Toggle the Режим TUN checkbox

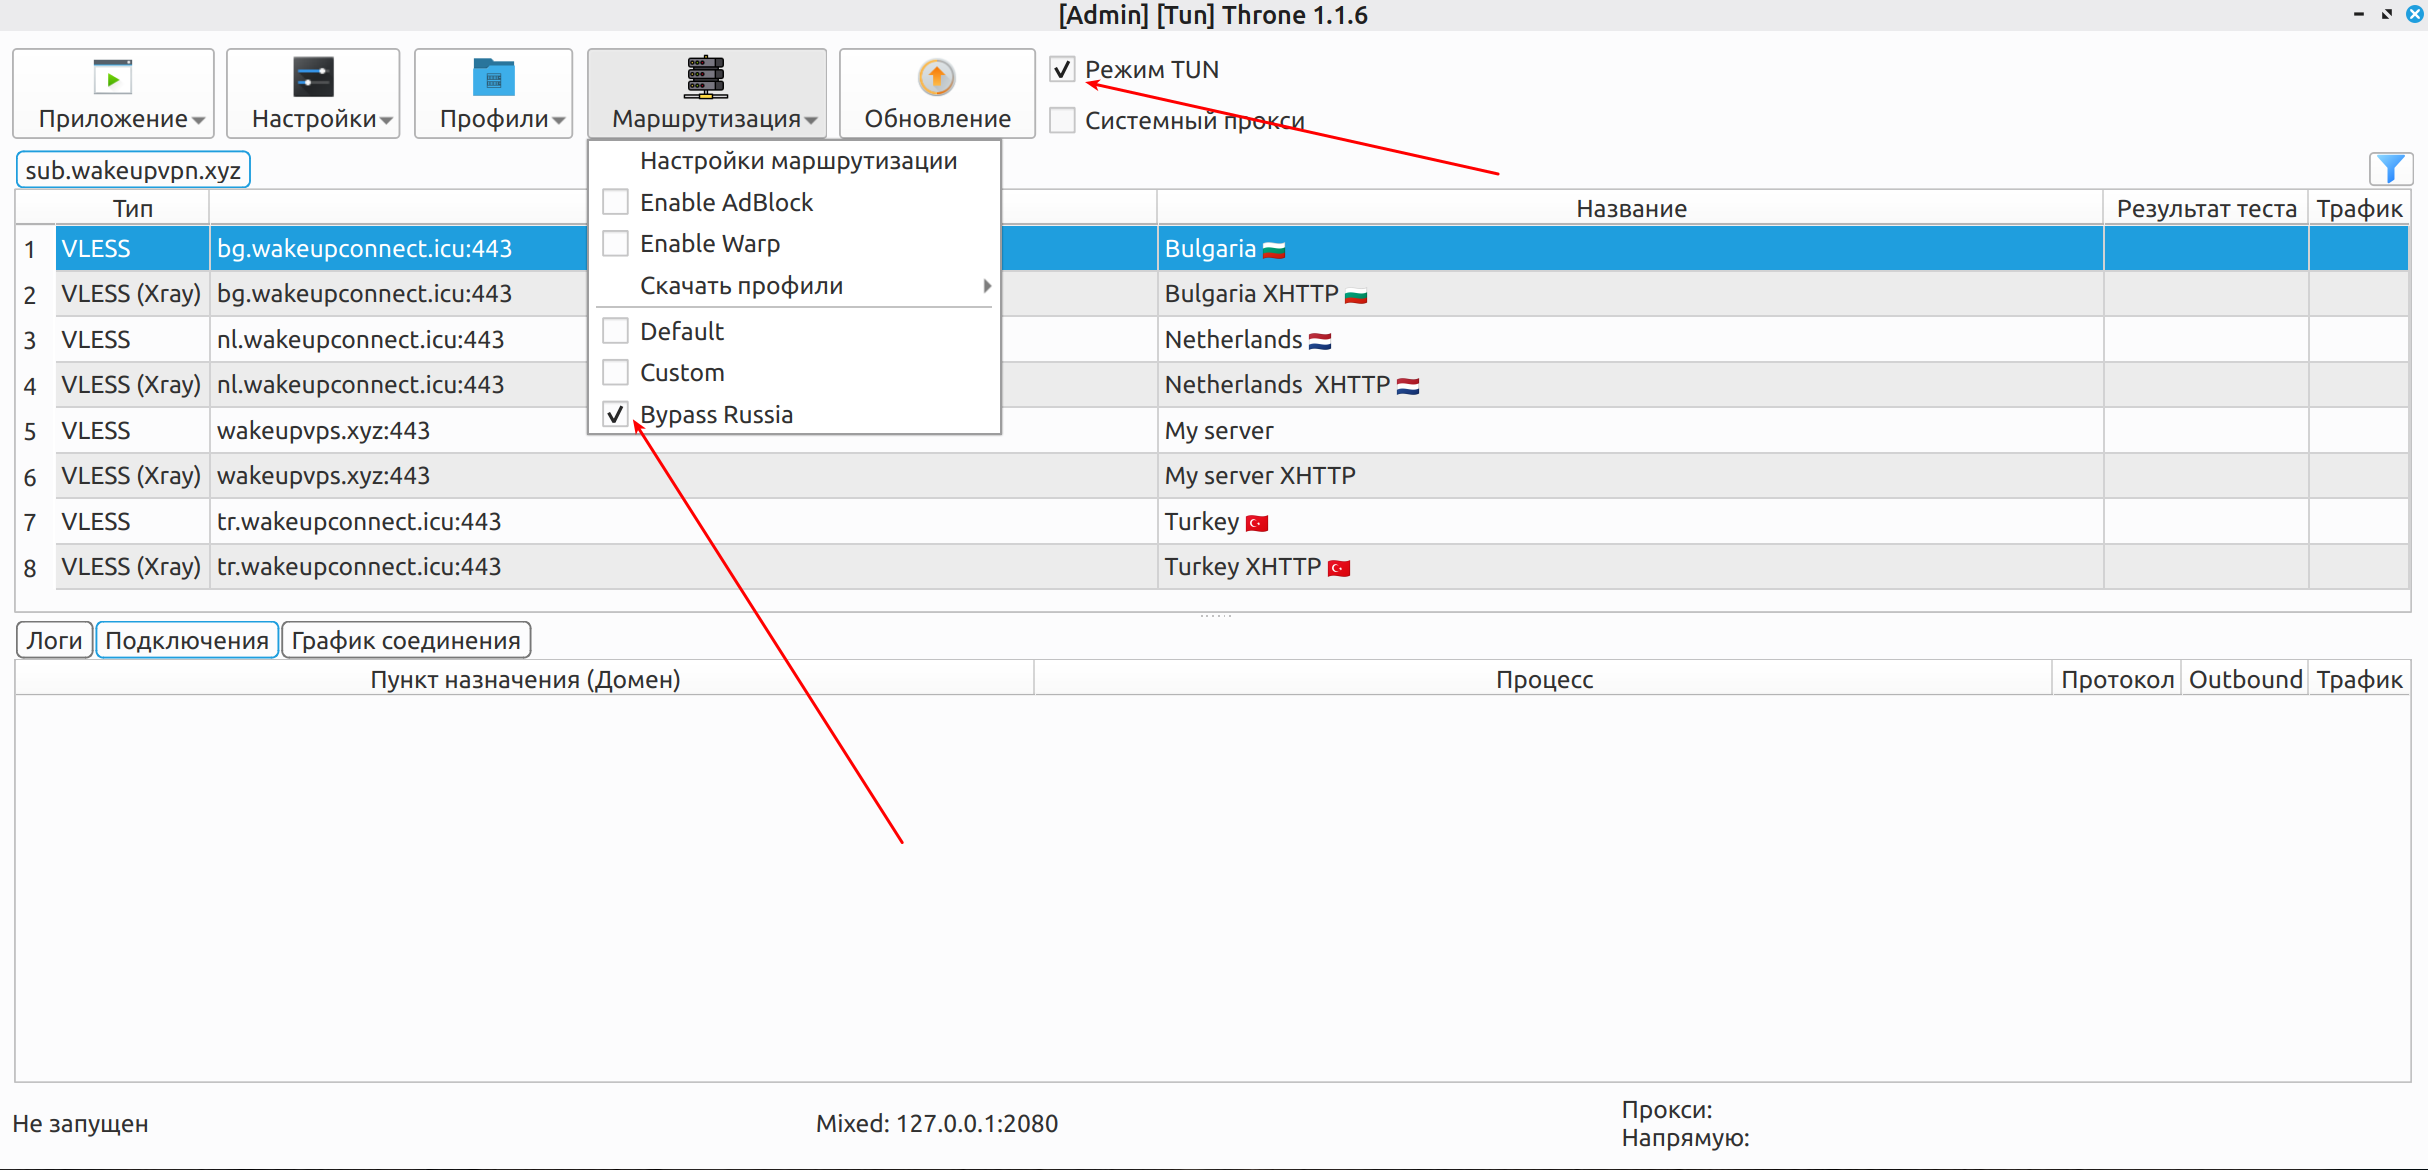1062,69
